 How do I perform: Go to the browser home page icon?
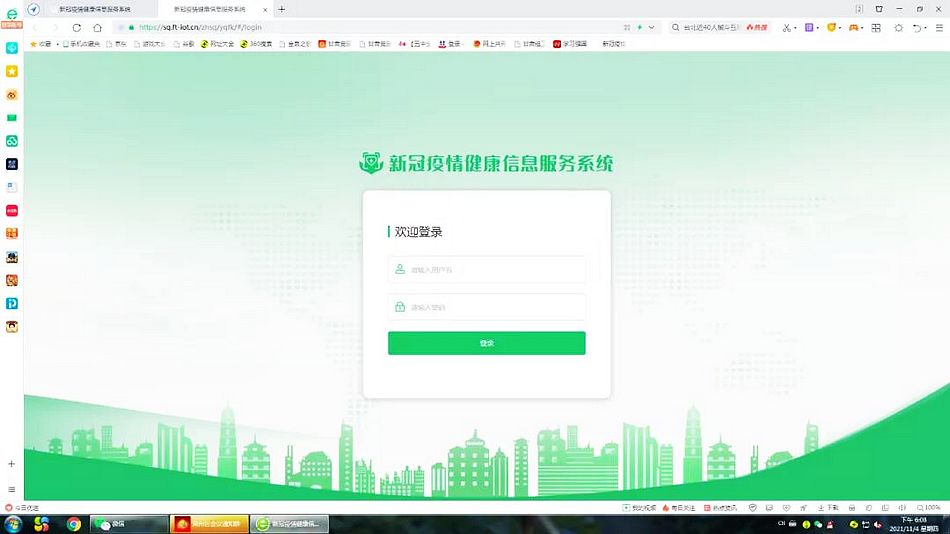tap(97, 27)
